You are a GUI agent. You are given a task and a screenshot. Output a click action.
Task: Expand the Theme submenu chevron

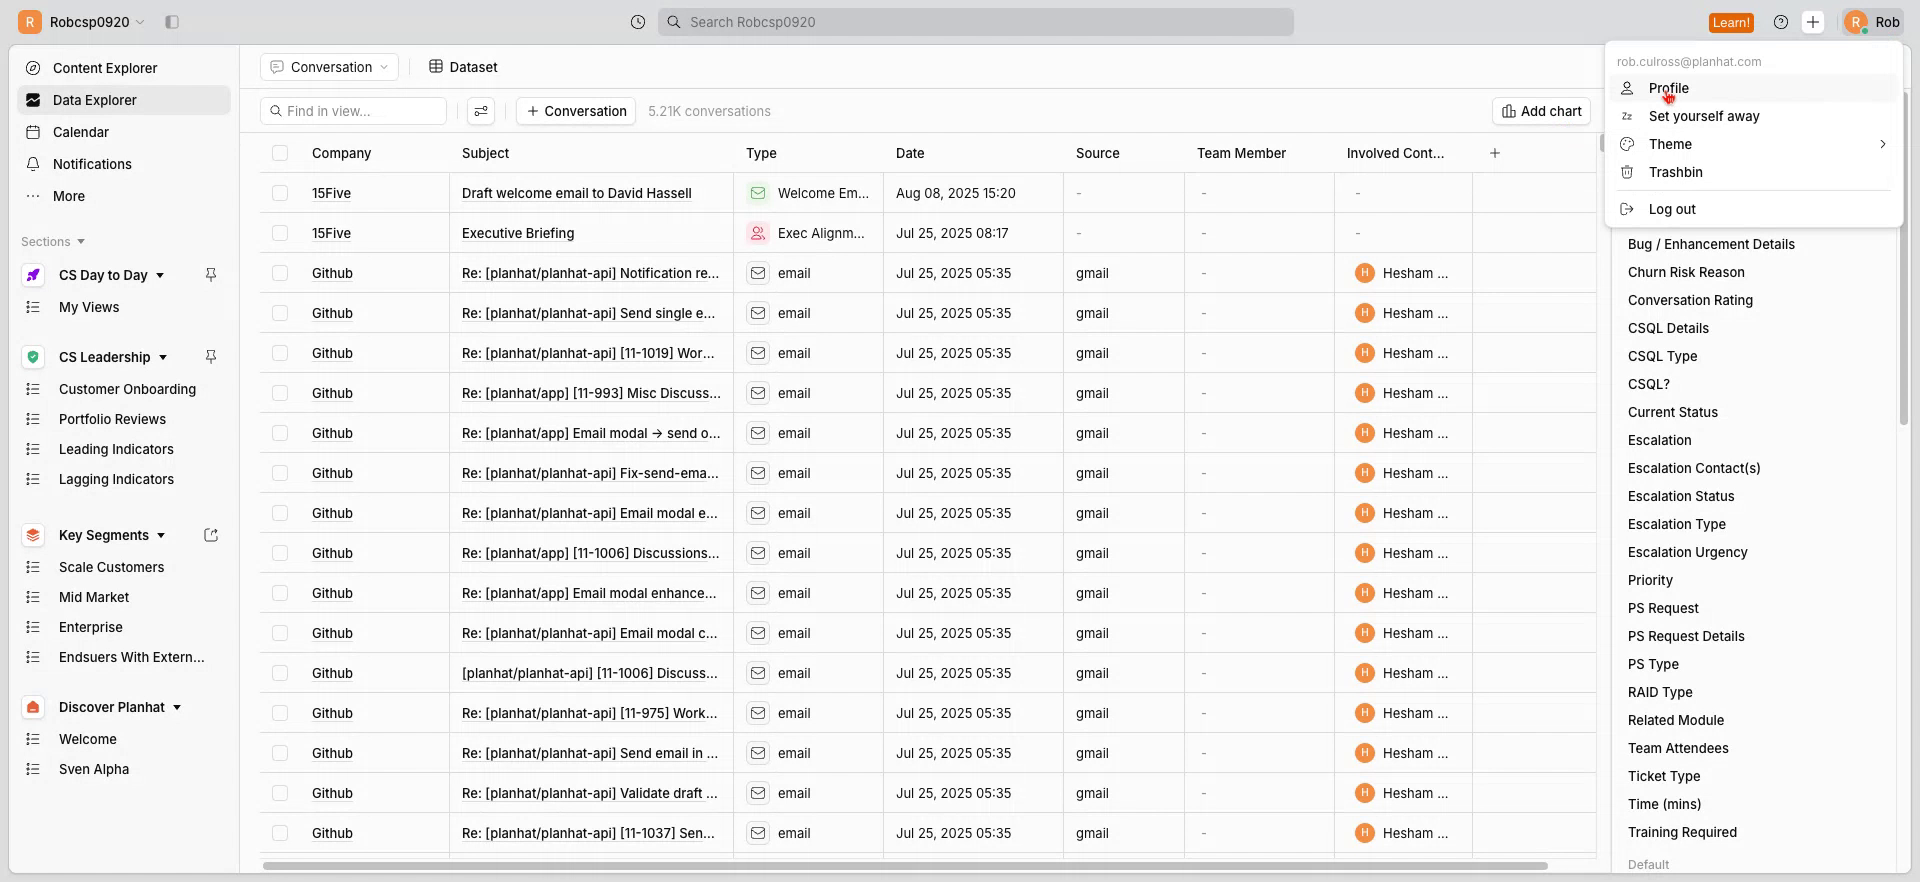pos(1882,144)
